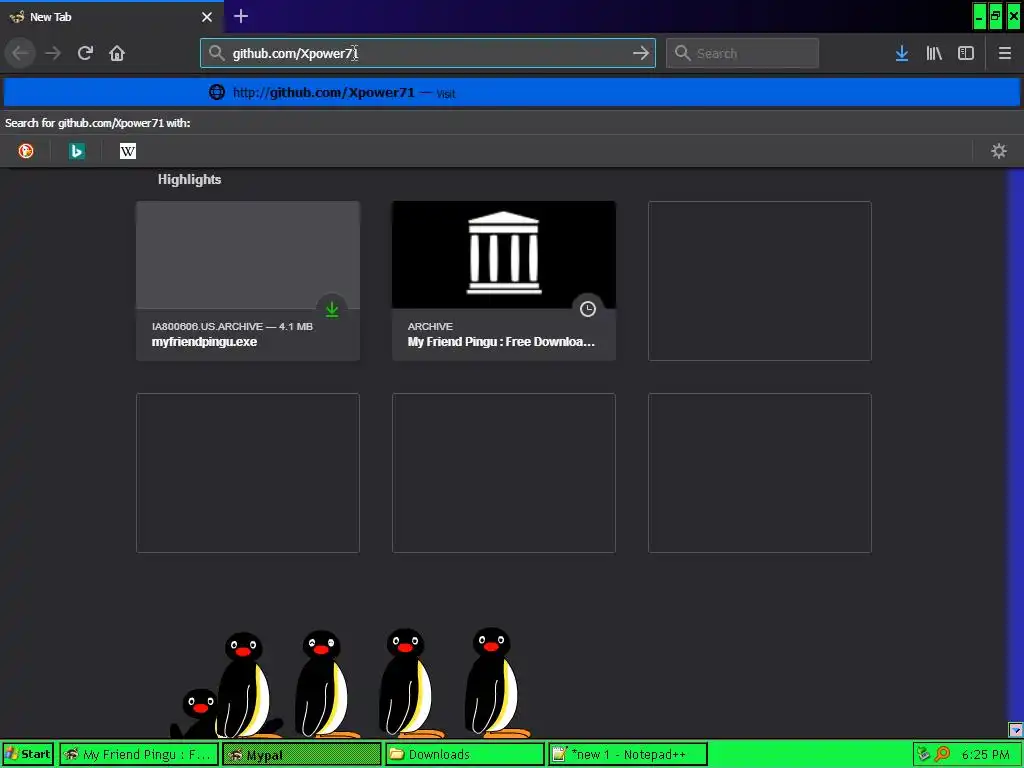Click the browser Back arrow button
This screenshot has height=768, width=1024.
tap(20, 53)
